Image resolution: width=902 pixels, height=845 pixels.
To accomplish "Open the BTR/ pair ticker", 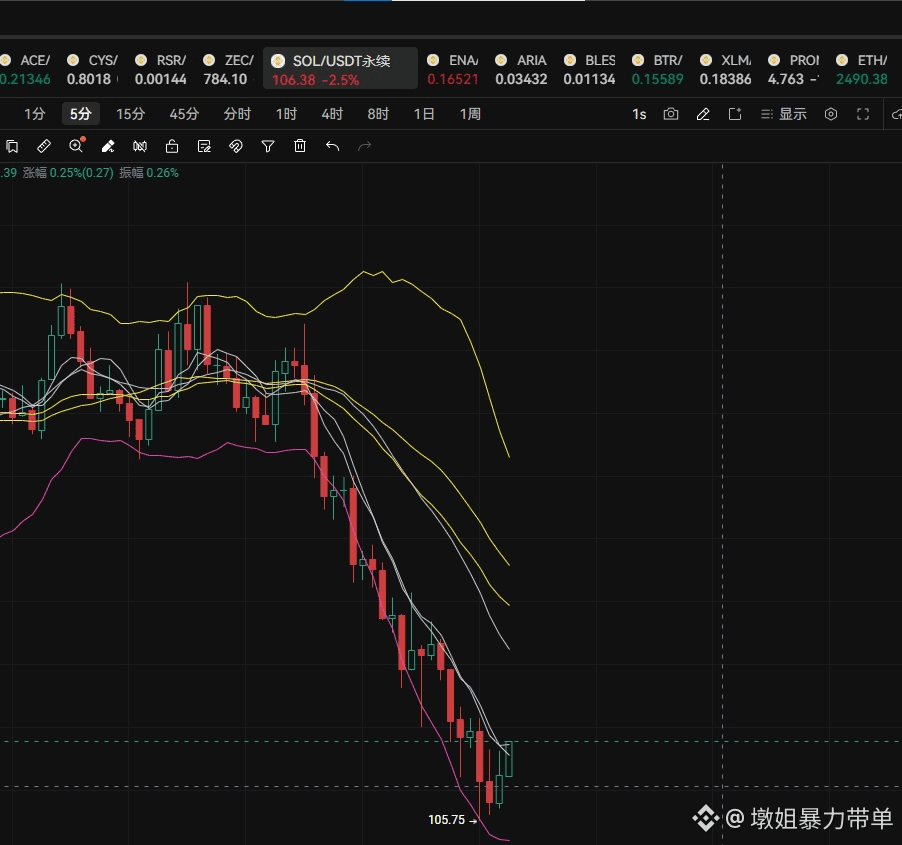I will pyautogui.click(x=658, y=69).
